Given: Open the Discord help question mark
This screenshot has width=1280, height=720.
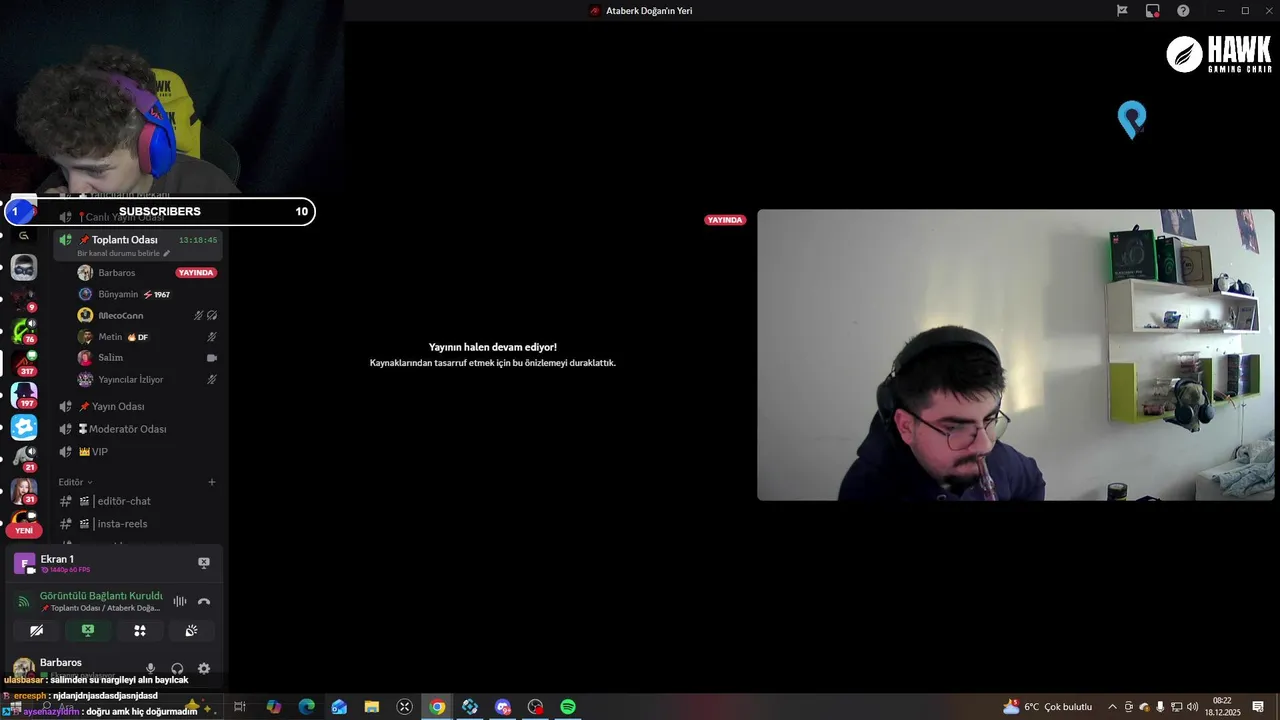Looking at the screenshot, I should click(1183, 11).
